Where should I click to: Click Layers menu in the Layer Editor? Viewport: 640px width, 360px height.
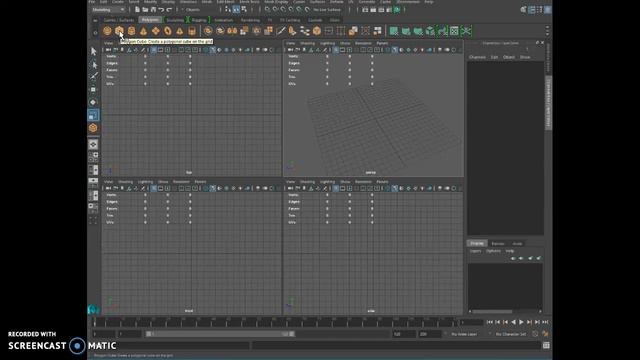(475, 251)
